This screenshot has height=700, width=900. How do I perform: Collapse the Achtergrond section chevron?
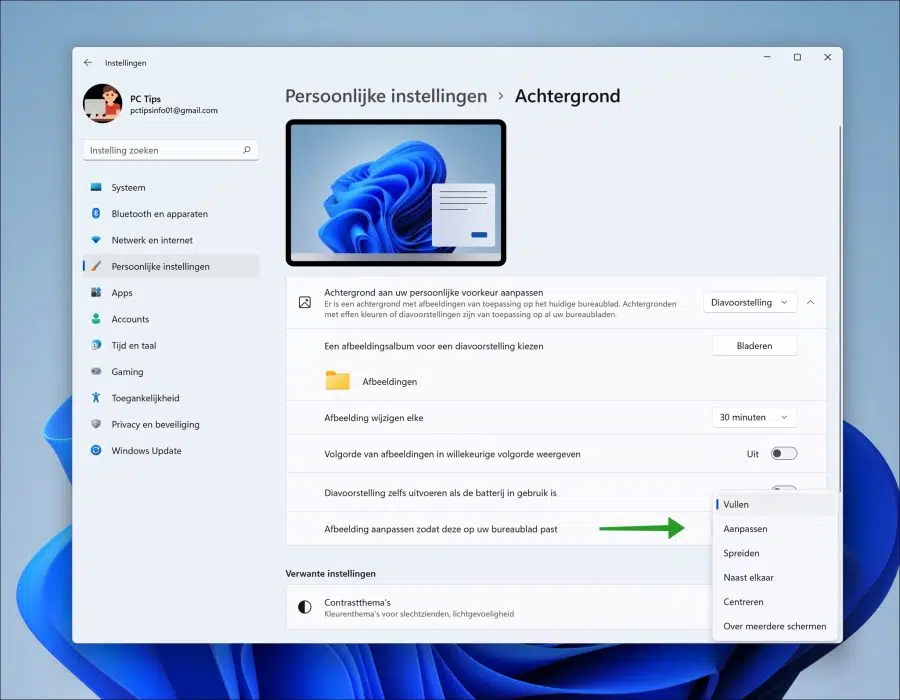point(810,302)
